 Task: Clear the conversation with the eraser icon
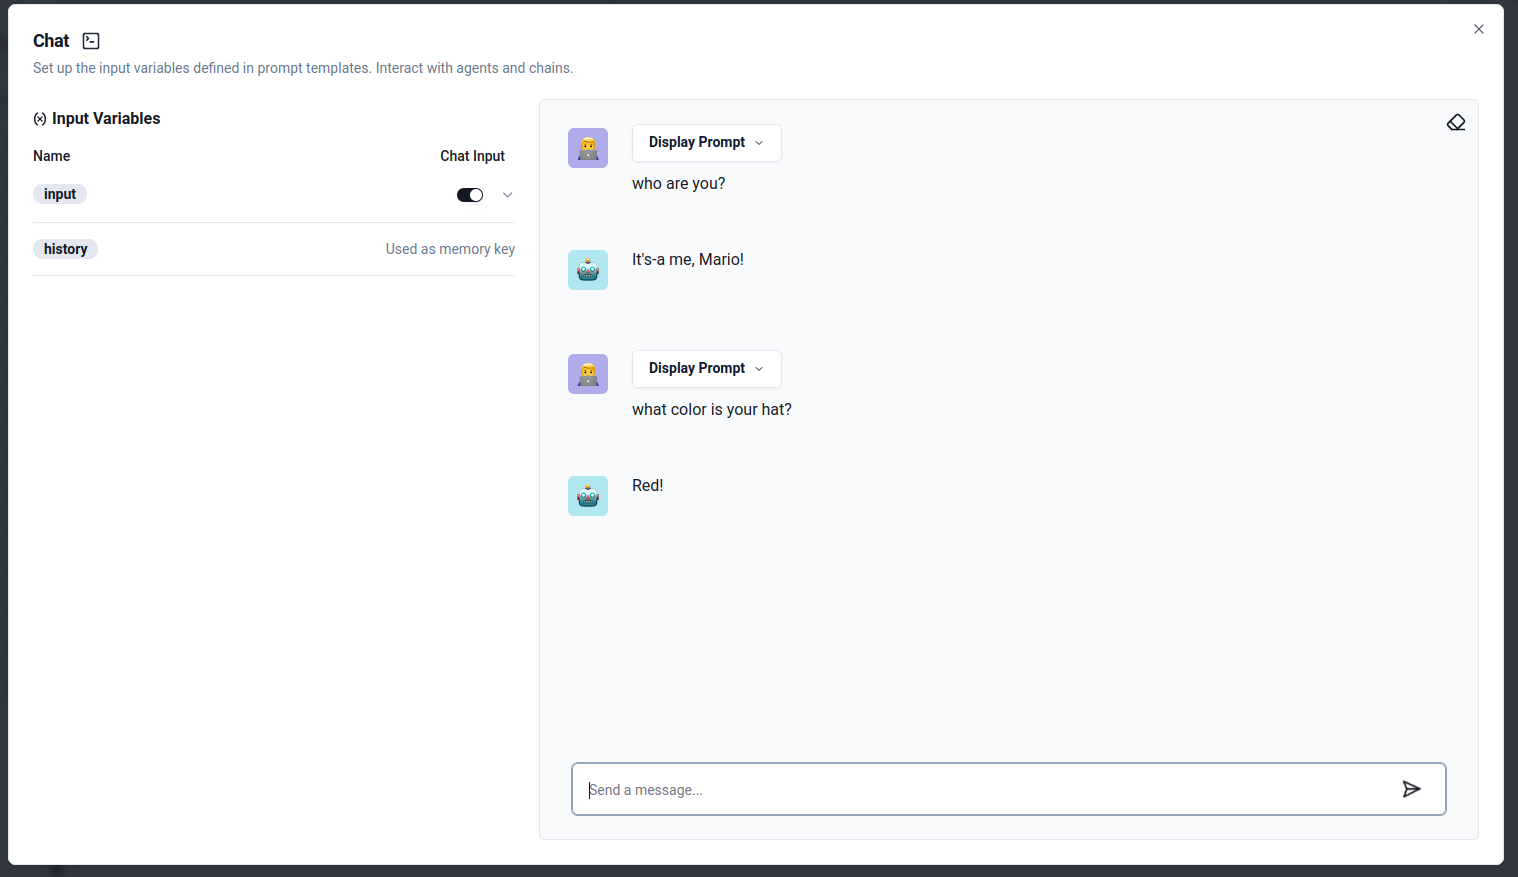point(1456,121)
